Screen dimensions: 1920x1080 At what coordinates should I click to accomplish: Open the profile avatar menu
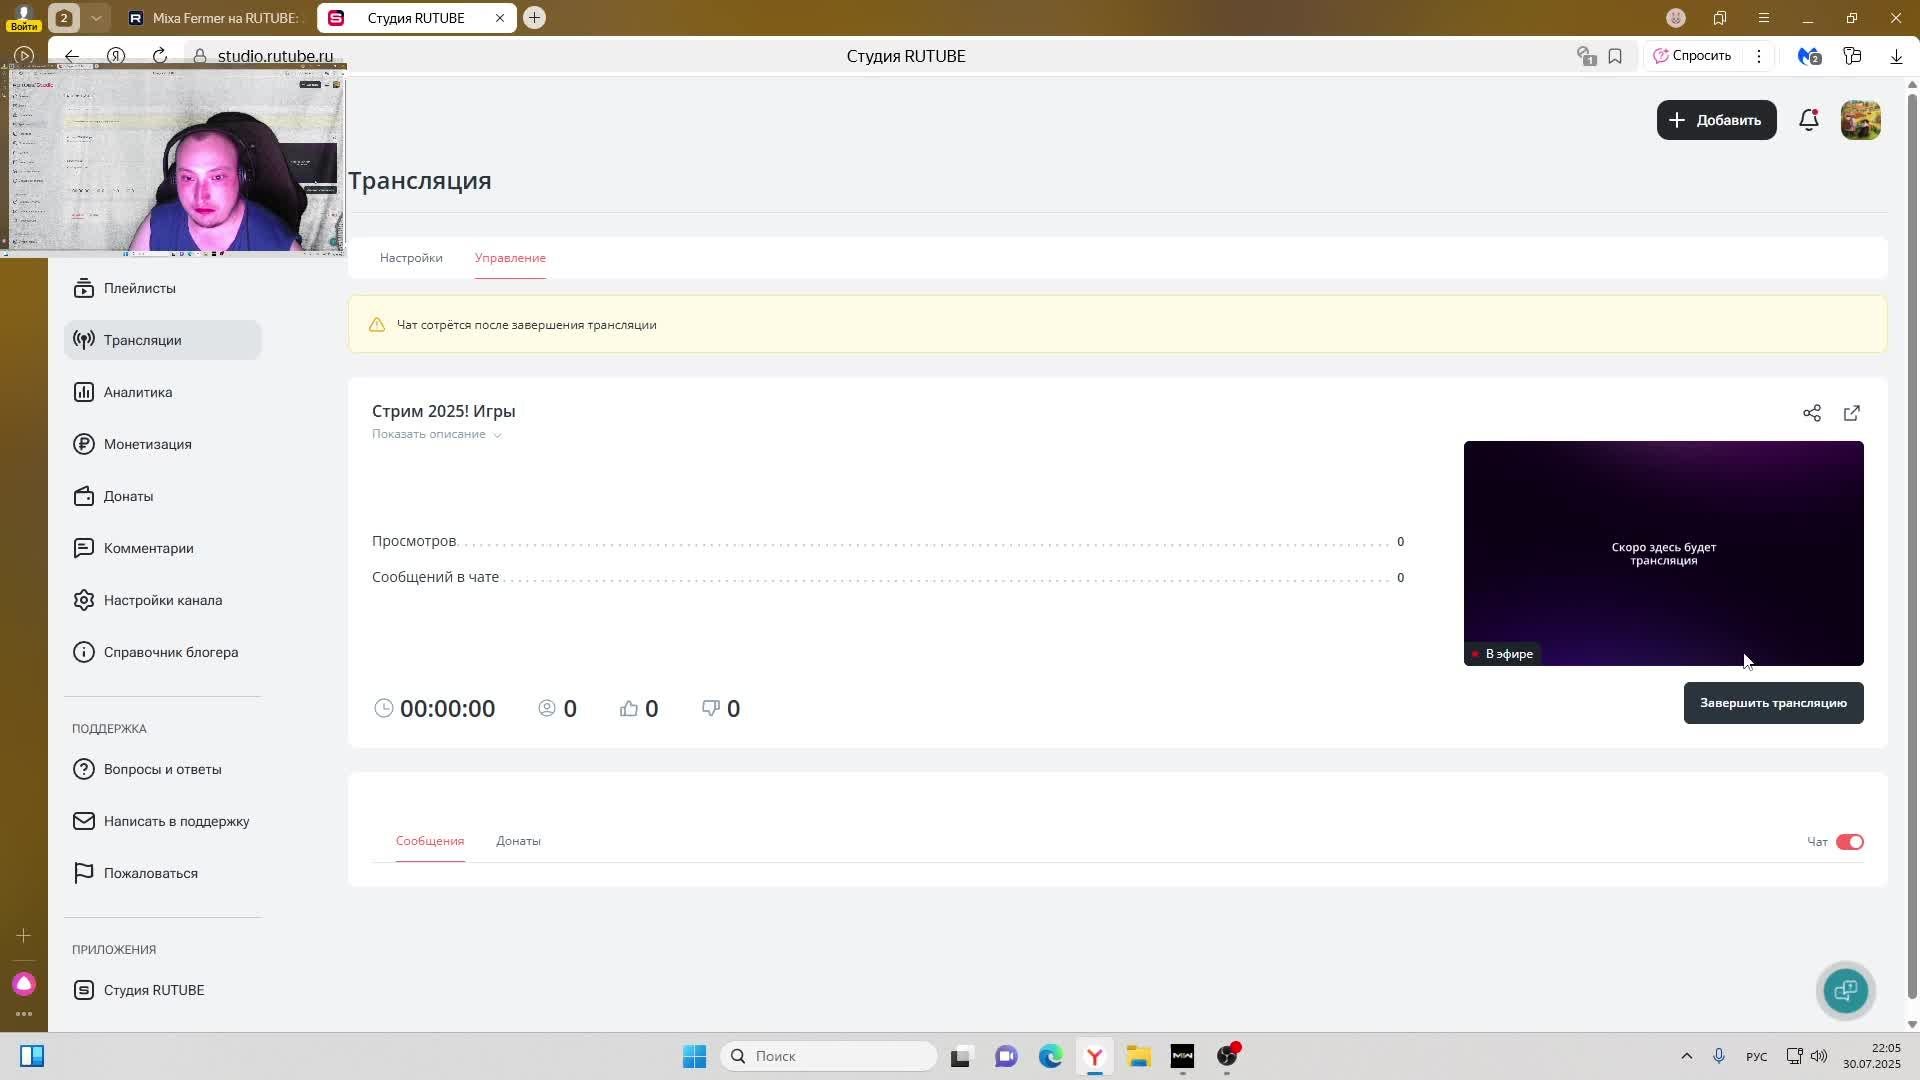click(x=1860, y=120)
